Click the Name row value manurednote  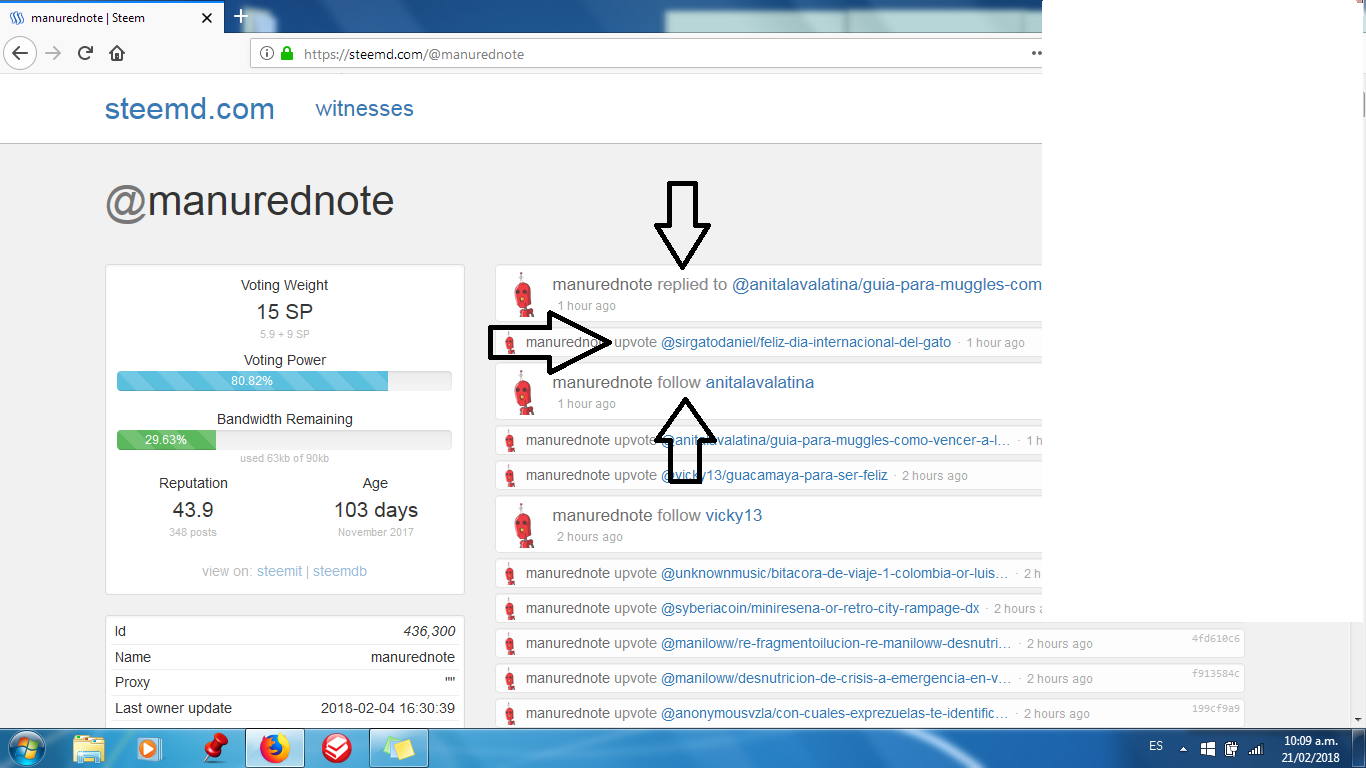[x=413, y=657]
